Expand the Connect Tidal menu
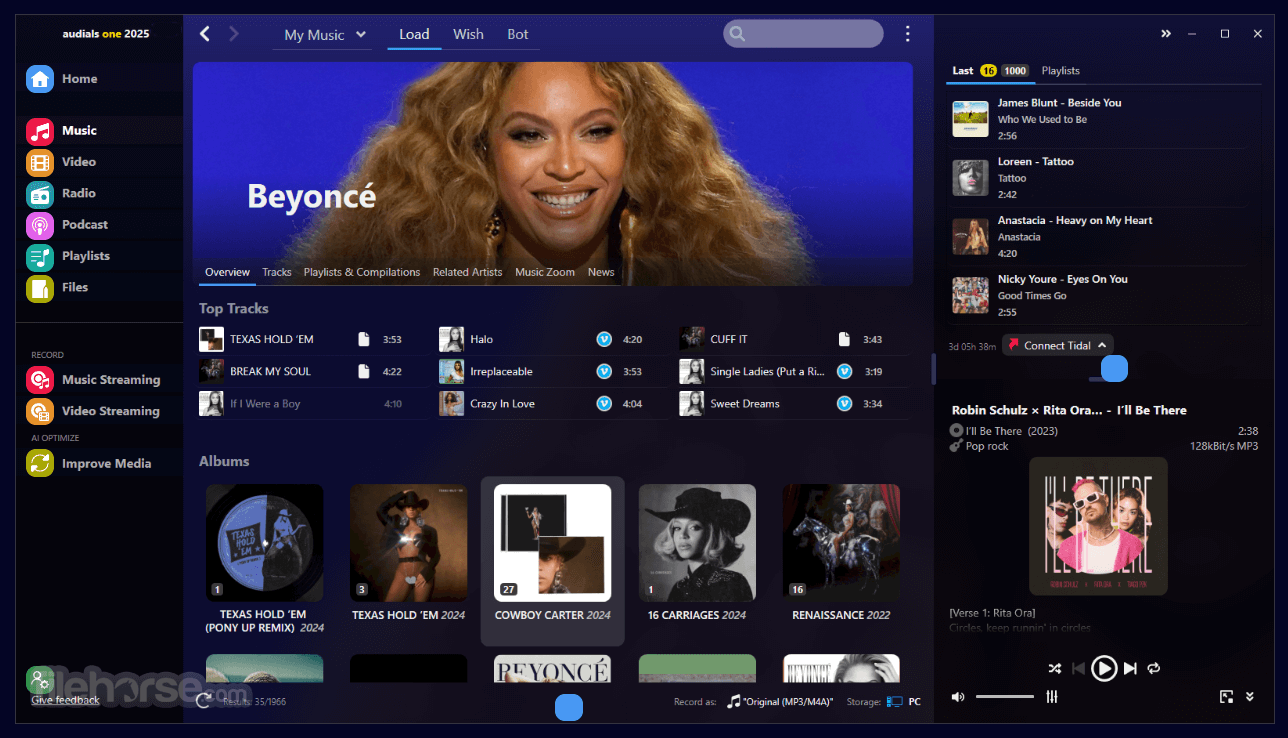Viewport: 1288px width, 738px height. pos(1058,345)
